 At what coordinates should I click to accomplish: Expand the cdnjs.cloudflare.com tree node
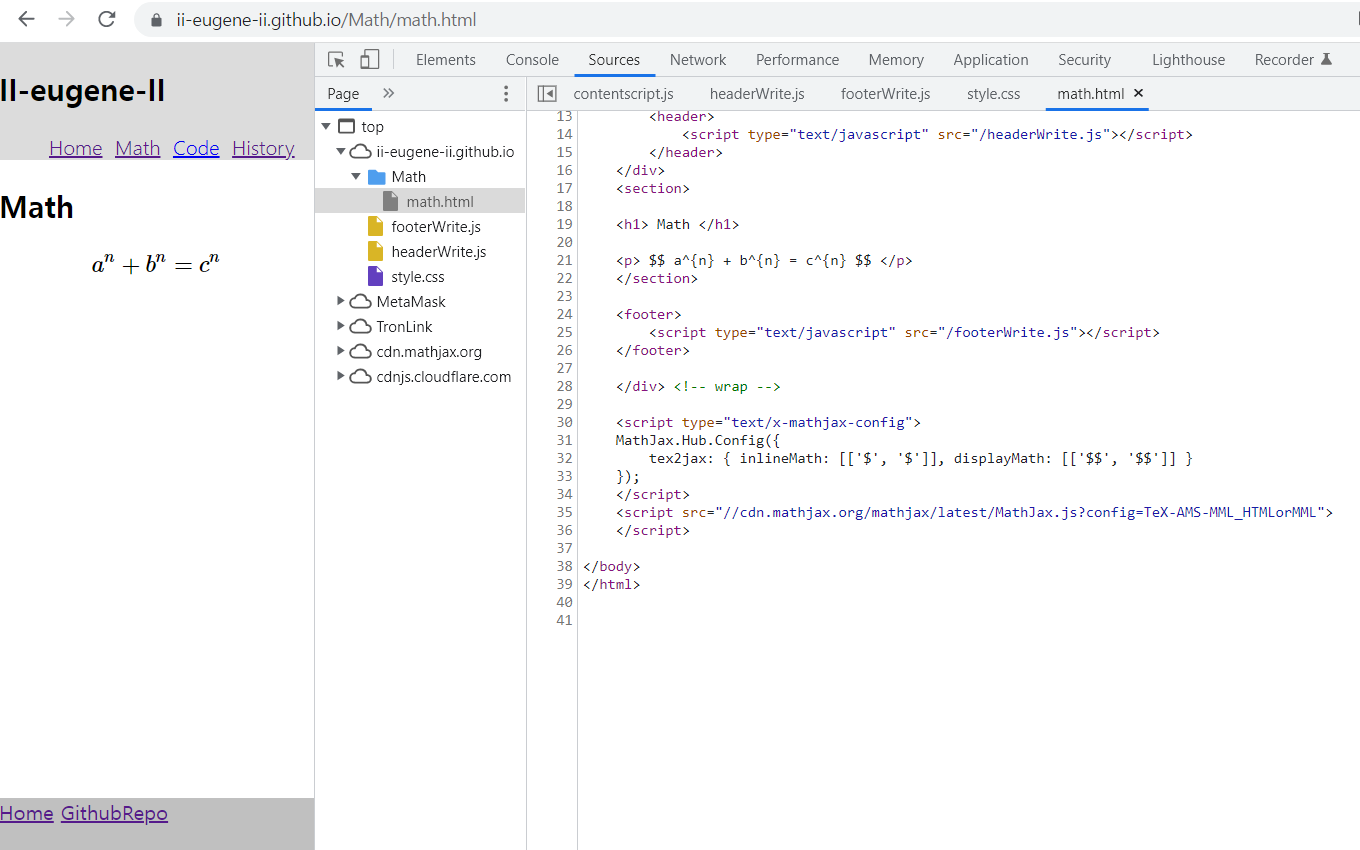[341, 376]
